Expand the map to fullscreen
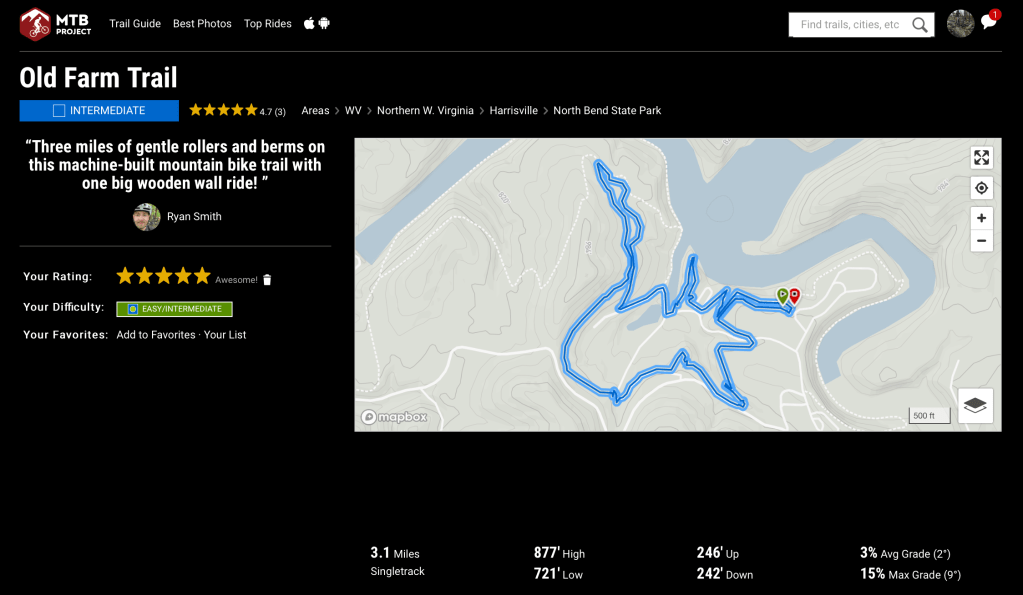The image size is (1023, 595). 981,158
